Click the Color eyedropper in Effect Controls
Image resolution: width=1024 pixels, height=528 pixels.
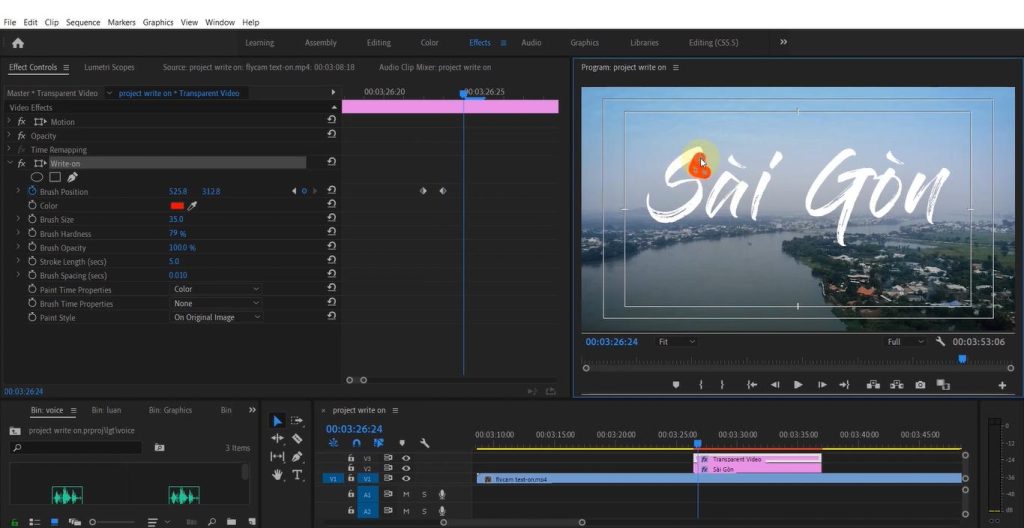[192, 206]
